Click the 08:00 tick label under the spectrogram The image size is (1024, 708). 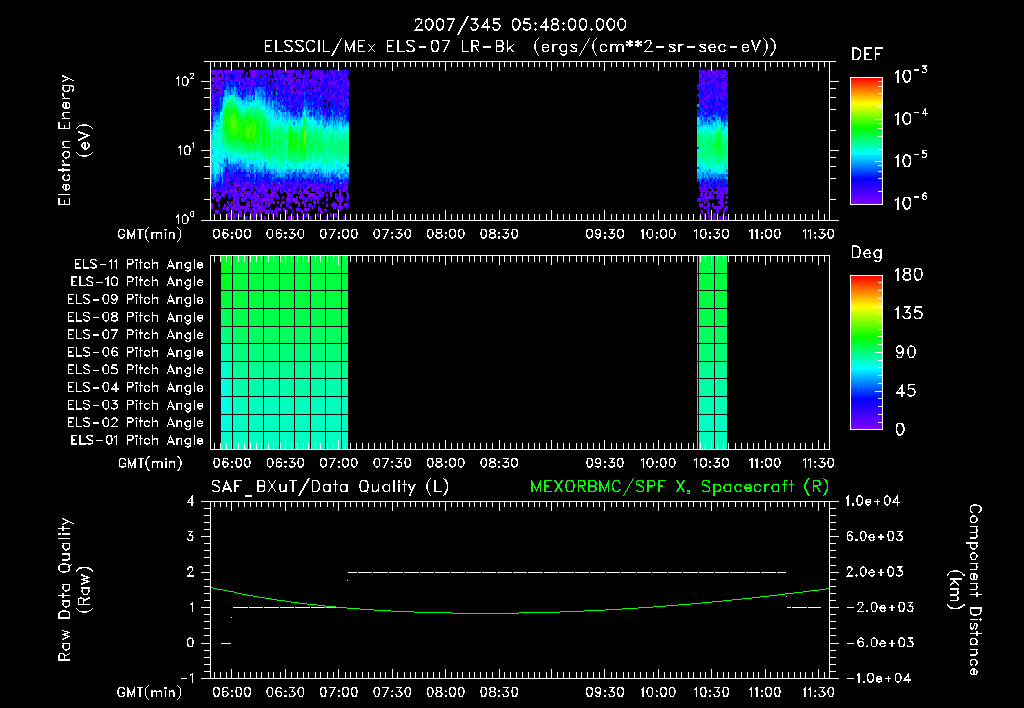click(445, 234)
